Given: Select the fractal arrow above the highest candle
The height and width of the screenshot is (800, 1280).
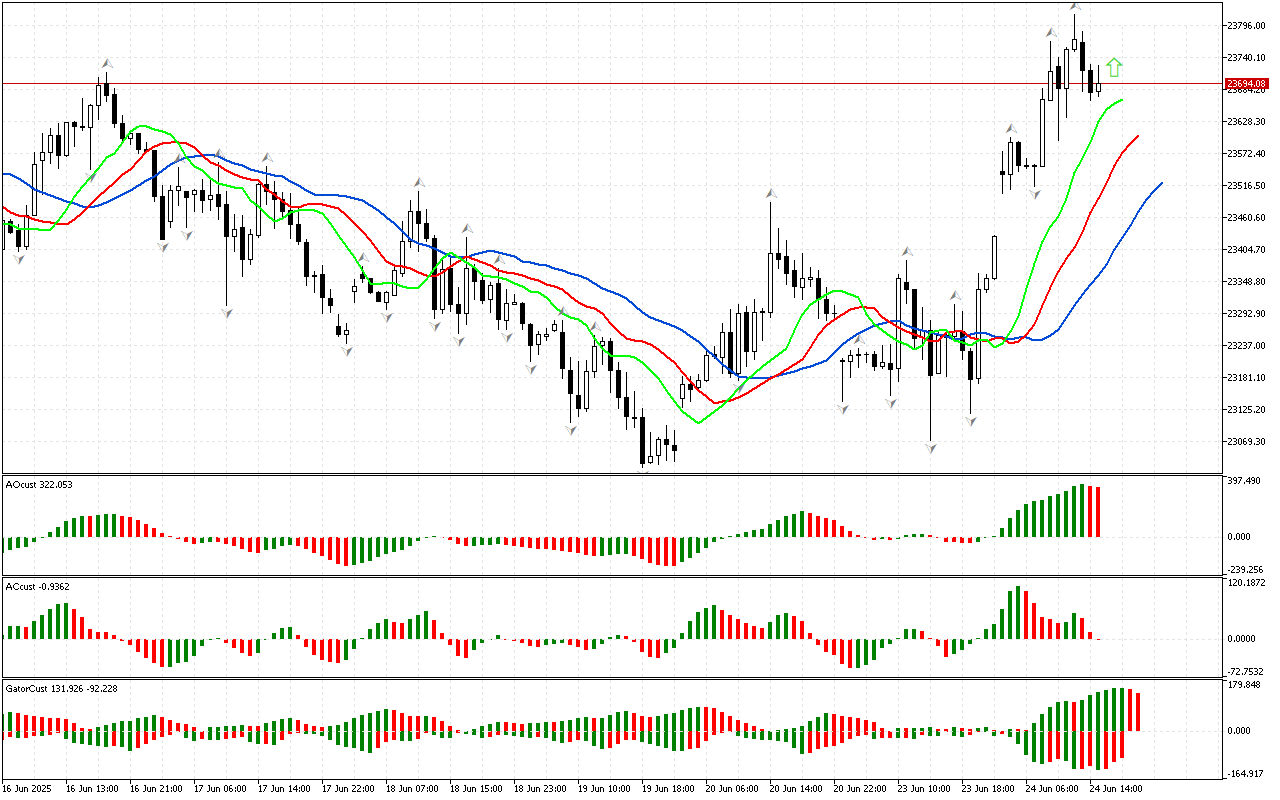Looking at the screenshot, I should [x=1075, y=8].
